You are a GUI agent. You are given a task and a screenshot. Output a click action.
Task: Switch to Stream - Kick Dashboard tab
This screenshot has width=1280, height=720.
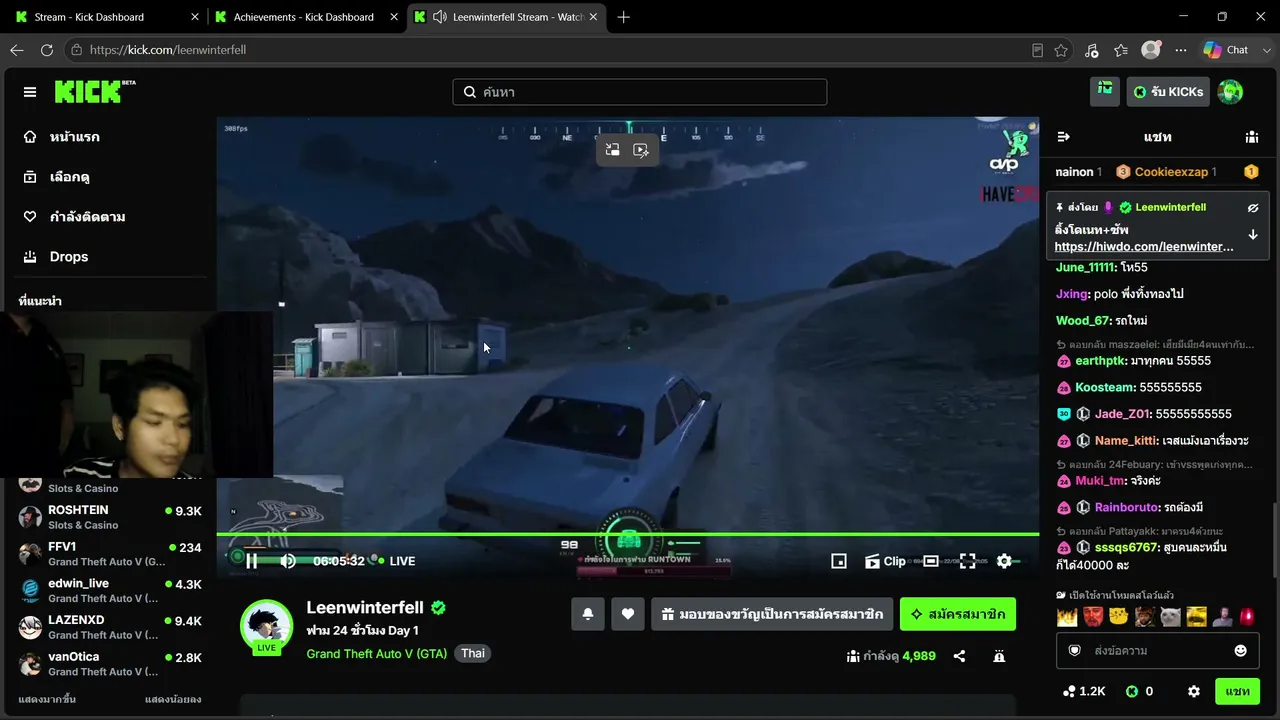(104, 17)
